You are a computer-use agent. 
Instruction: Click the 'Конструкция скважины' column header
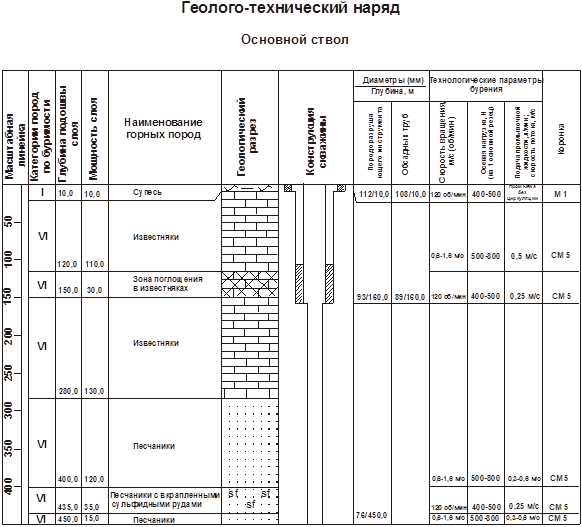(x=316, y=141)
